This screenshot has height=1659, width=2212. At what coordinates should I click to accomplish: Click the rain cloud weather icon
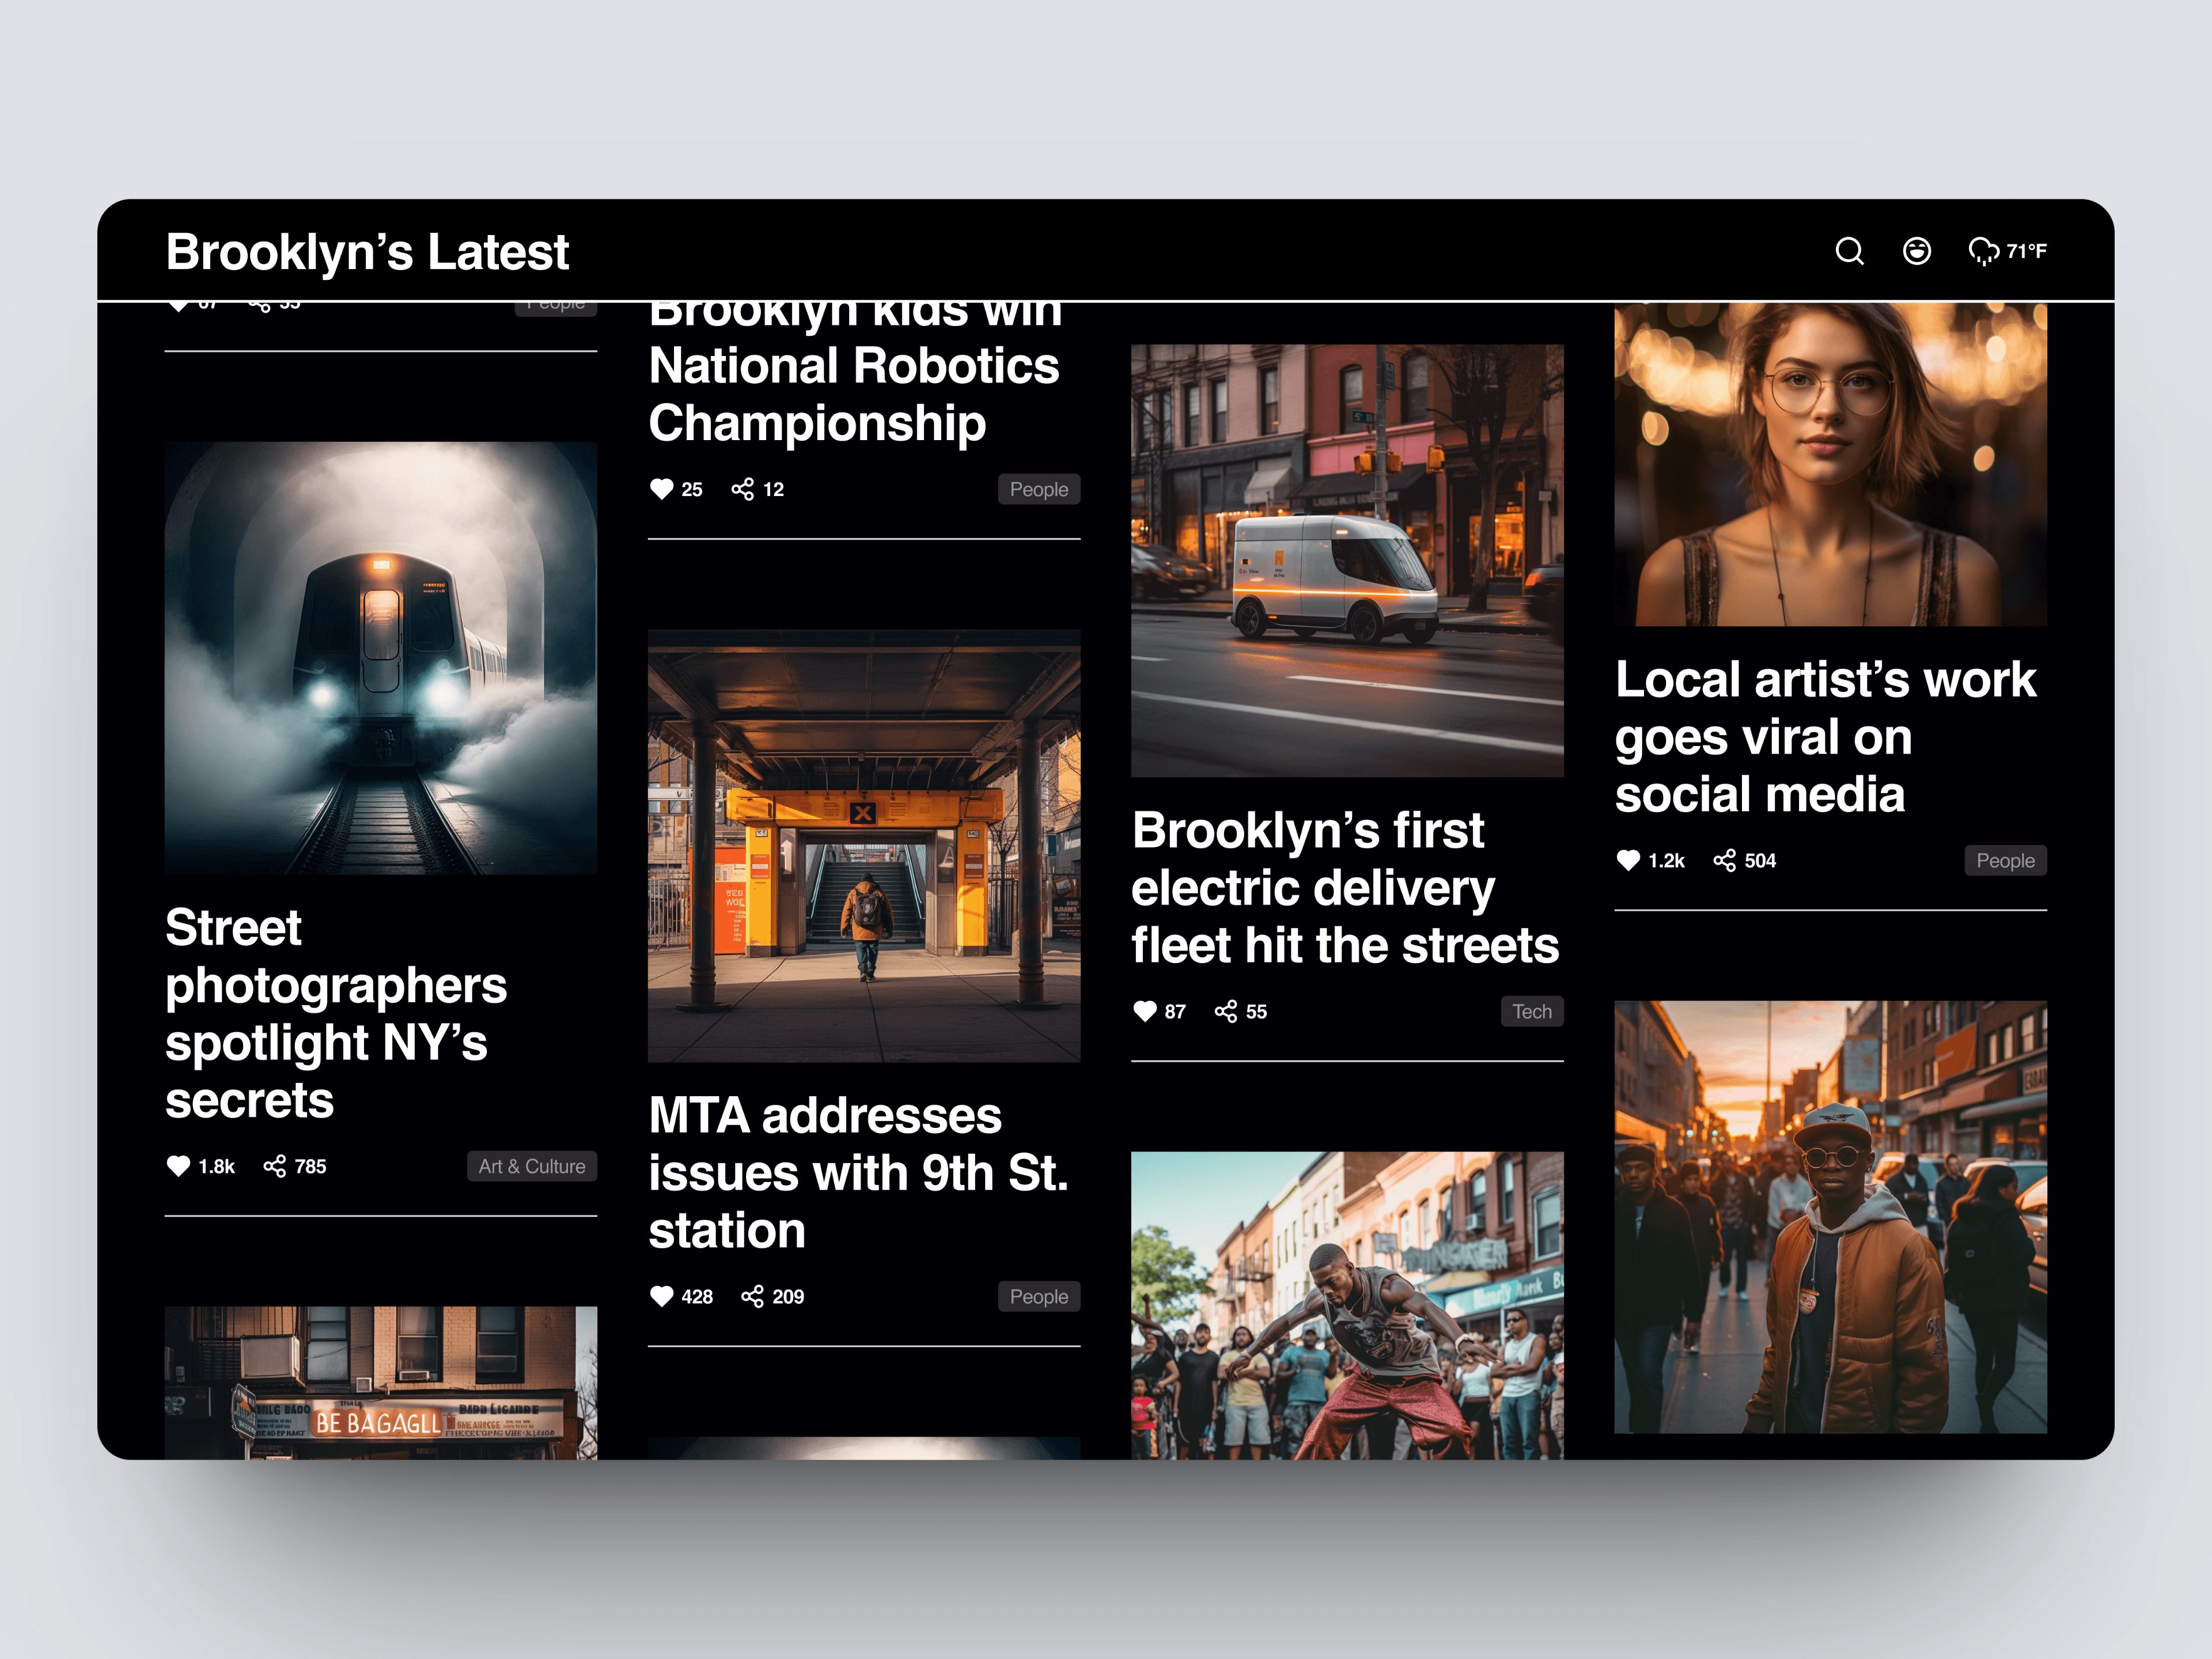[x=1983, y=251]
